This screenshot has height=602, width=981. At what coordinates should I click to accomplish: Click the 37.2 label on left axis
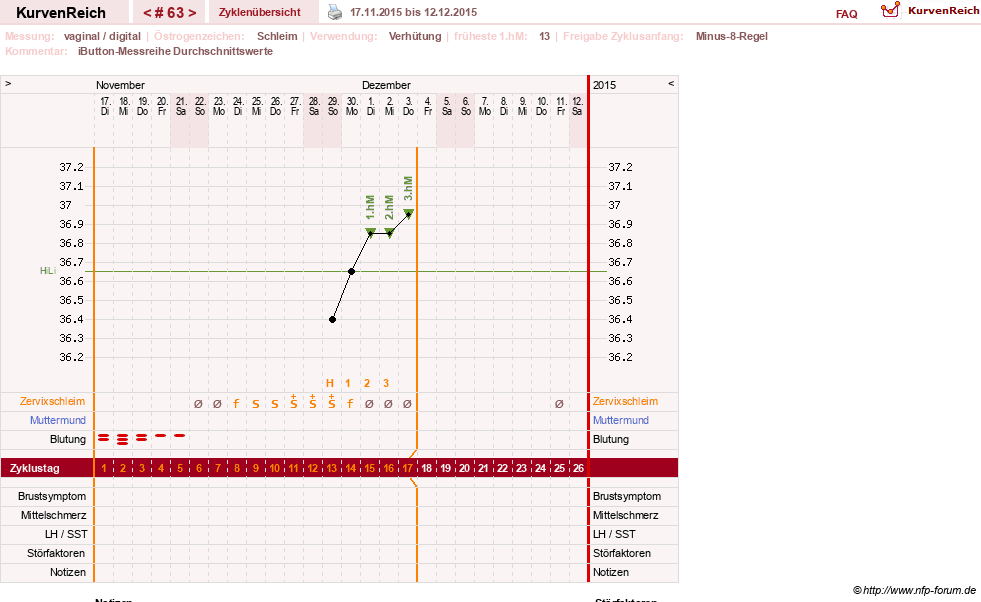tap(71, 167)
